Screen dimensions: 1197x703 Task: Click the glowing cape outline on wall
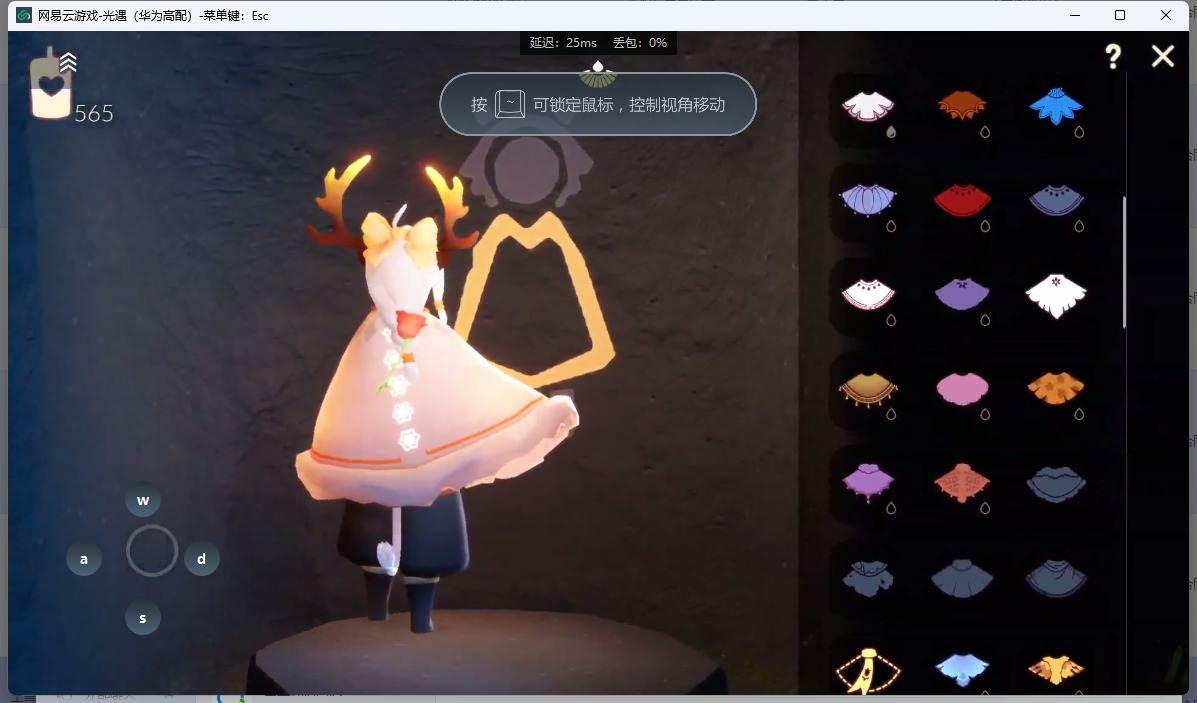coord(534,299)
